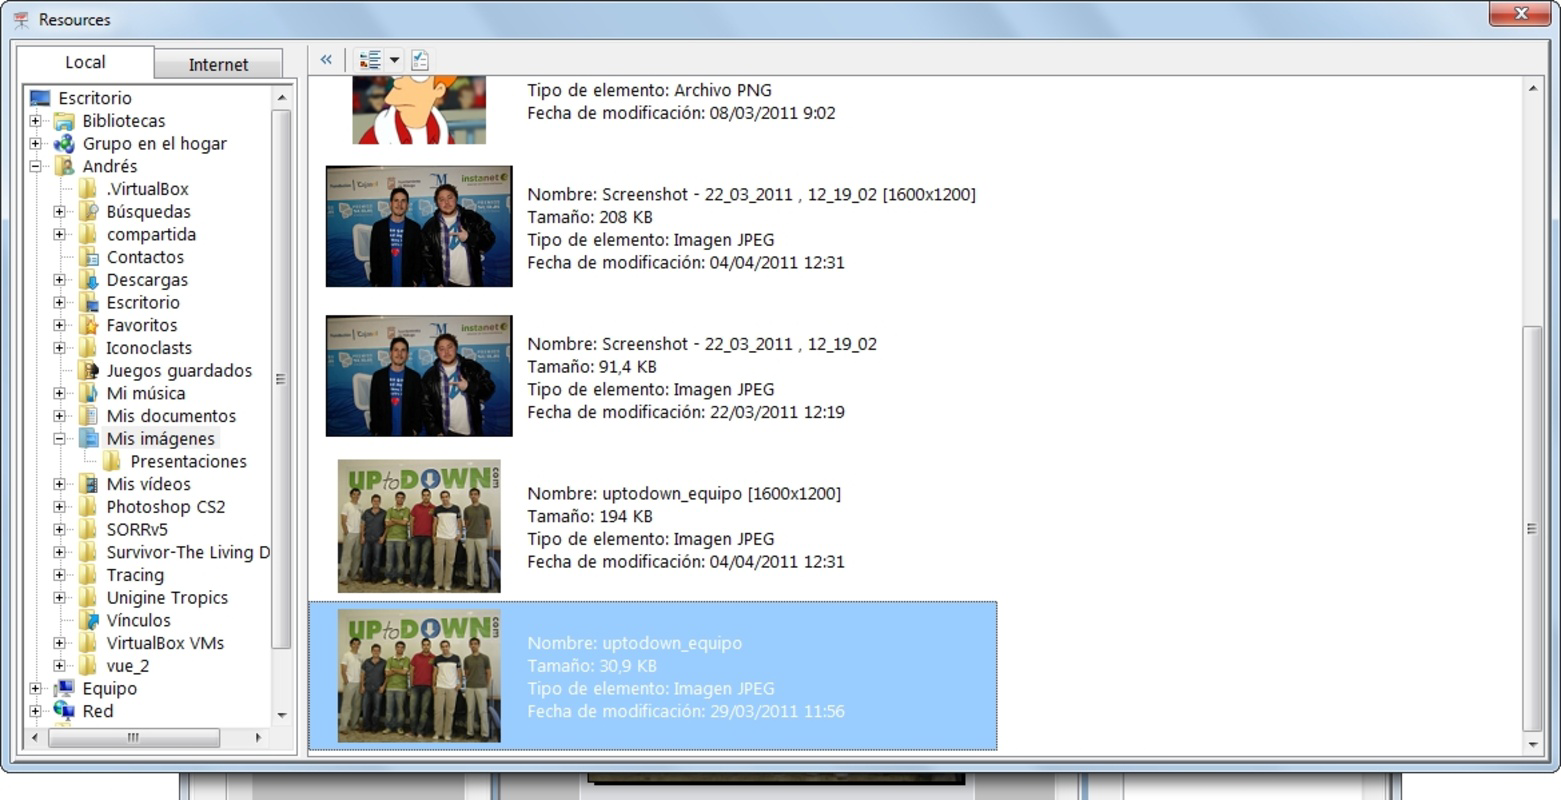Open the view mode dropdown arrow
Image resolution: width=1561 pixels, height=800 pixels.
(394, 60)
